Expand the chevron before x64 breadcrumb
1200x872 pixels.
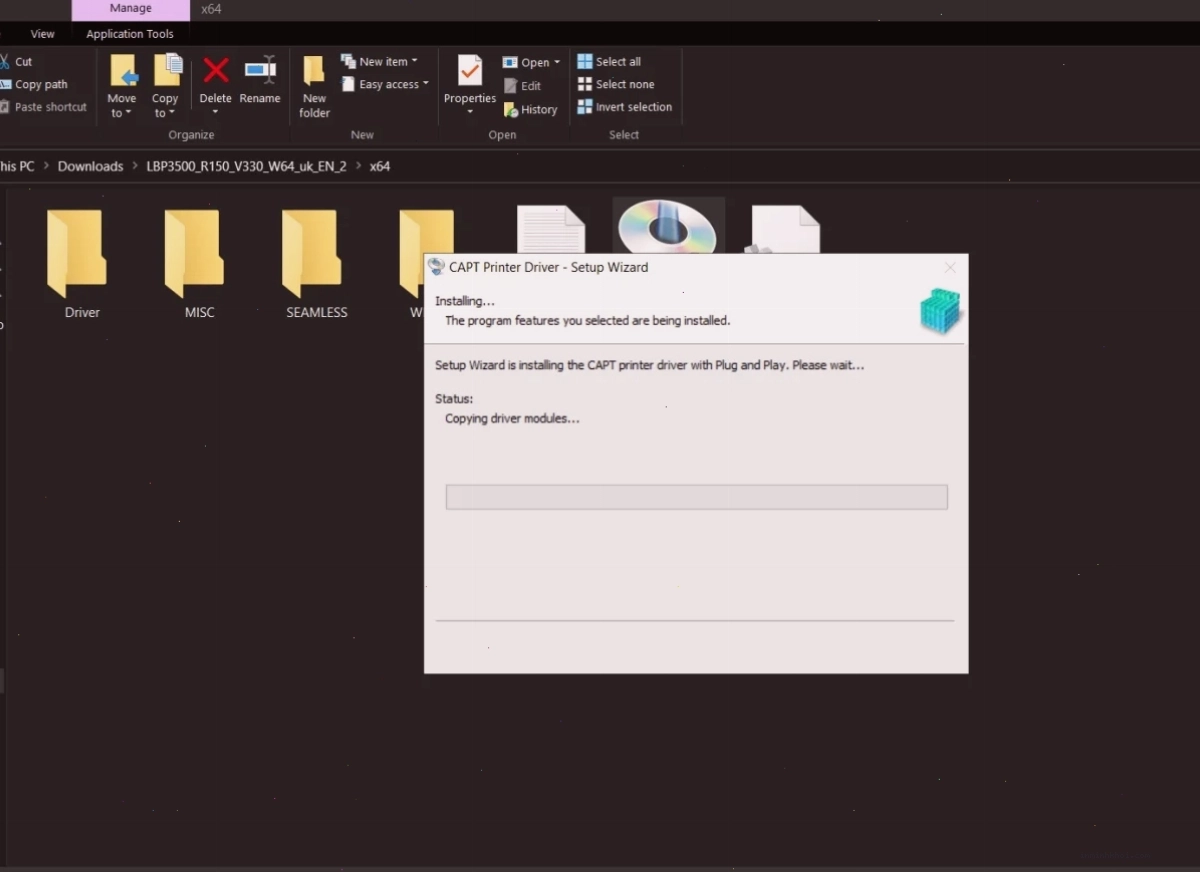tap(358, 166)
